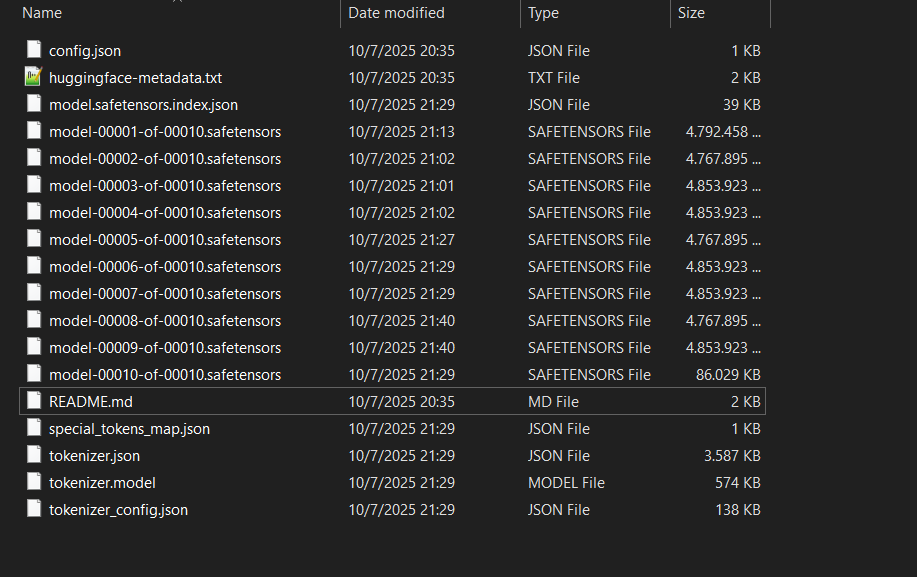The image size is (917, 577).
Task: Click the model-00002-of-00010.safetensors file icon
Action: [x=34, y=157]
